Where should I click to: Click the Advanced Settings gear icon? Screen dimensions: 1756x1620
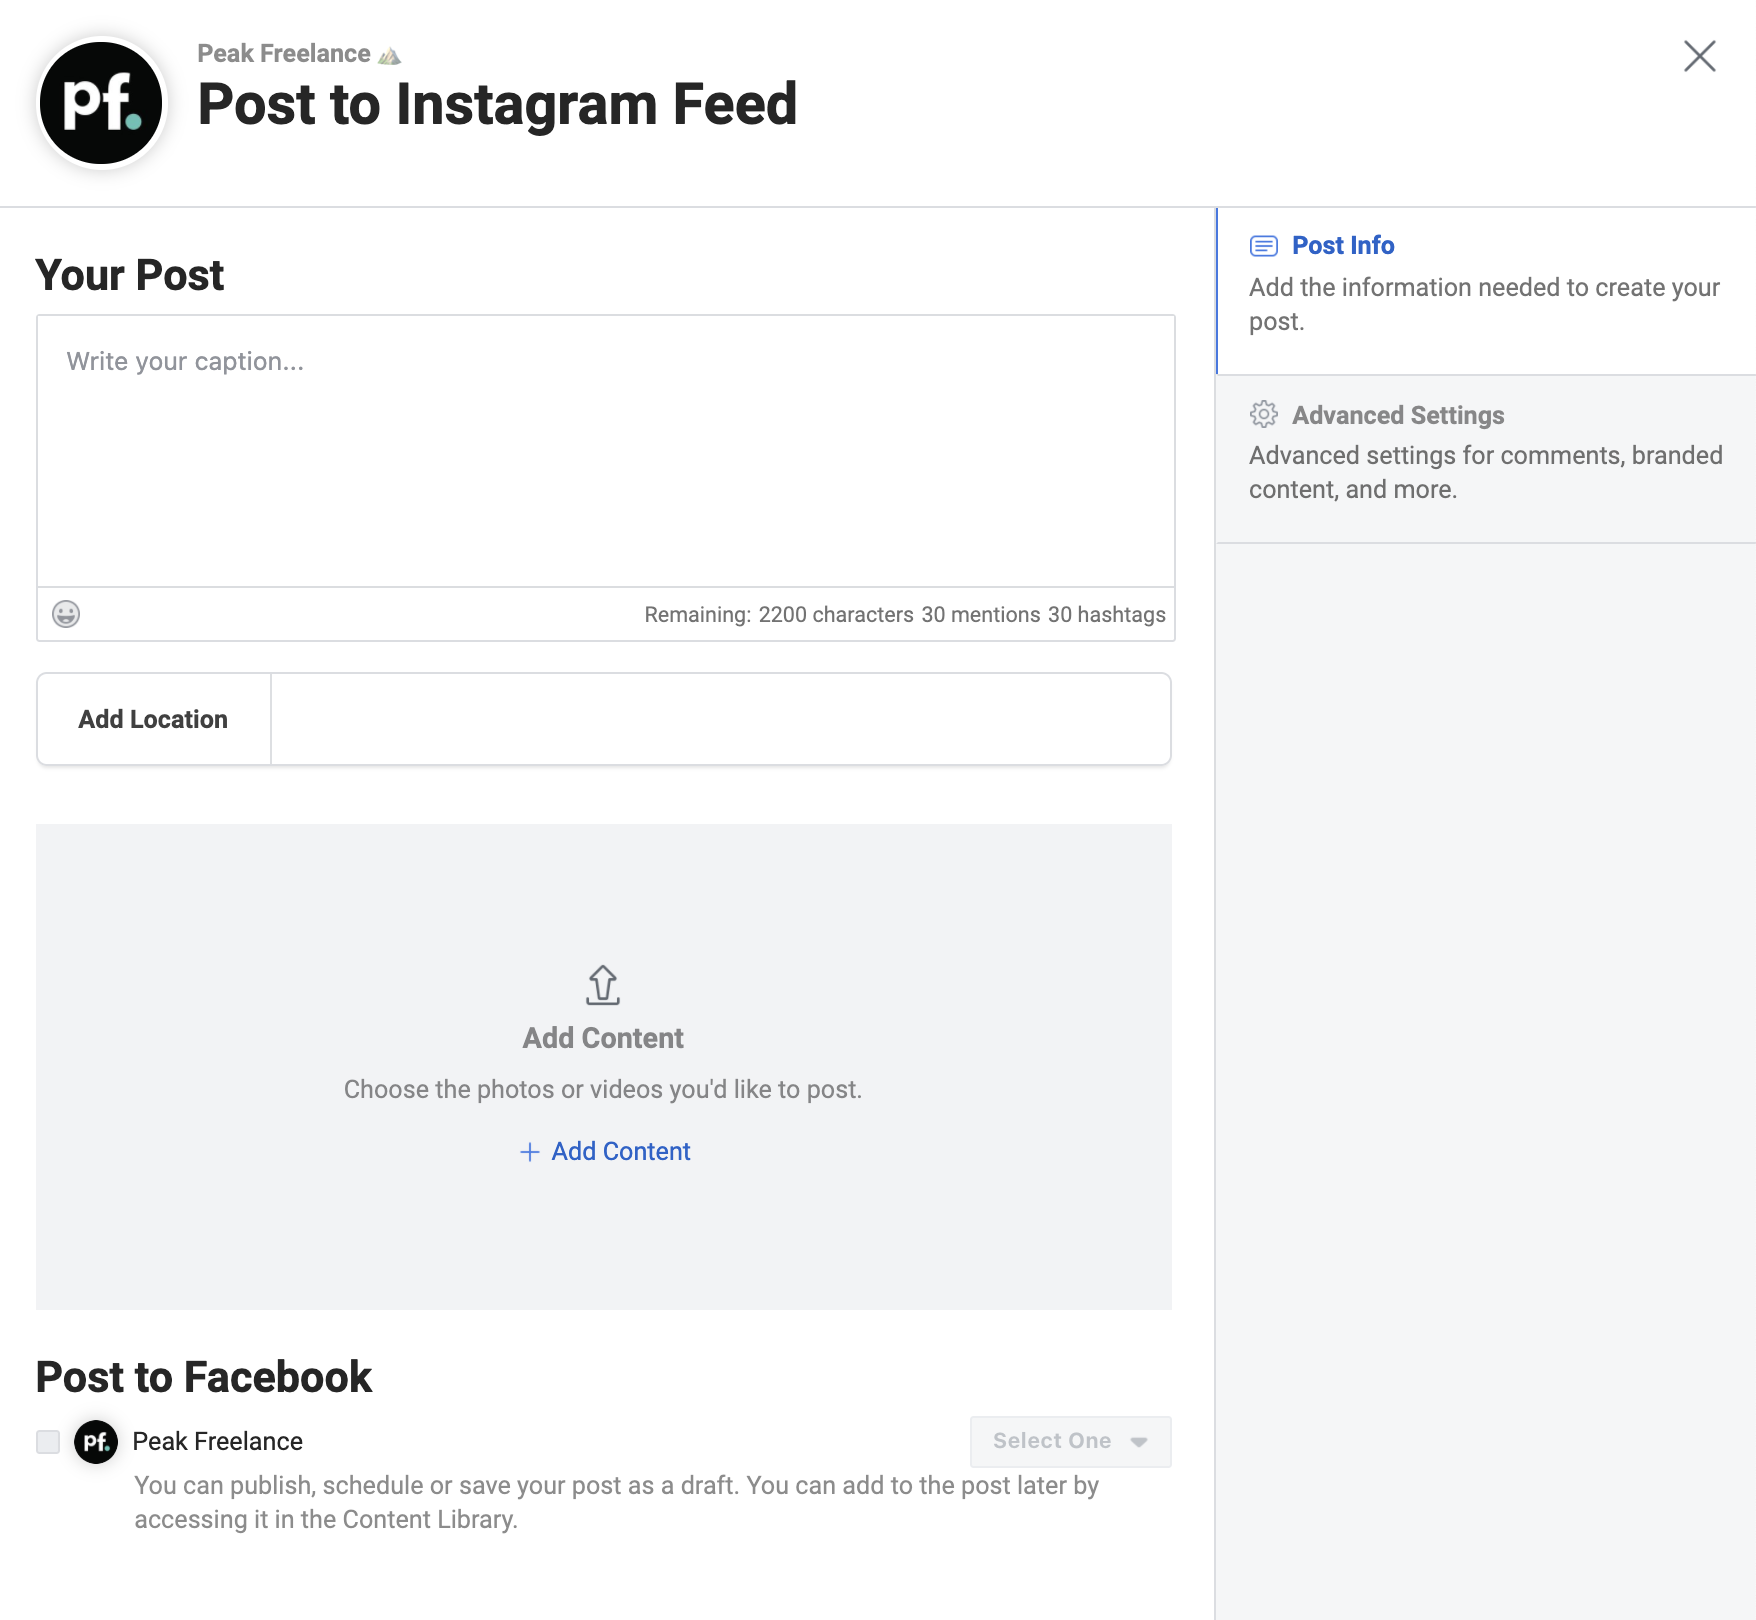coord(1264,414)
